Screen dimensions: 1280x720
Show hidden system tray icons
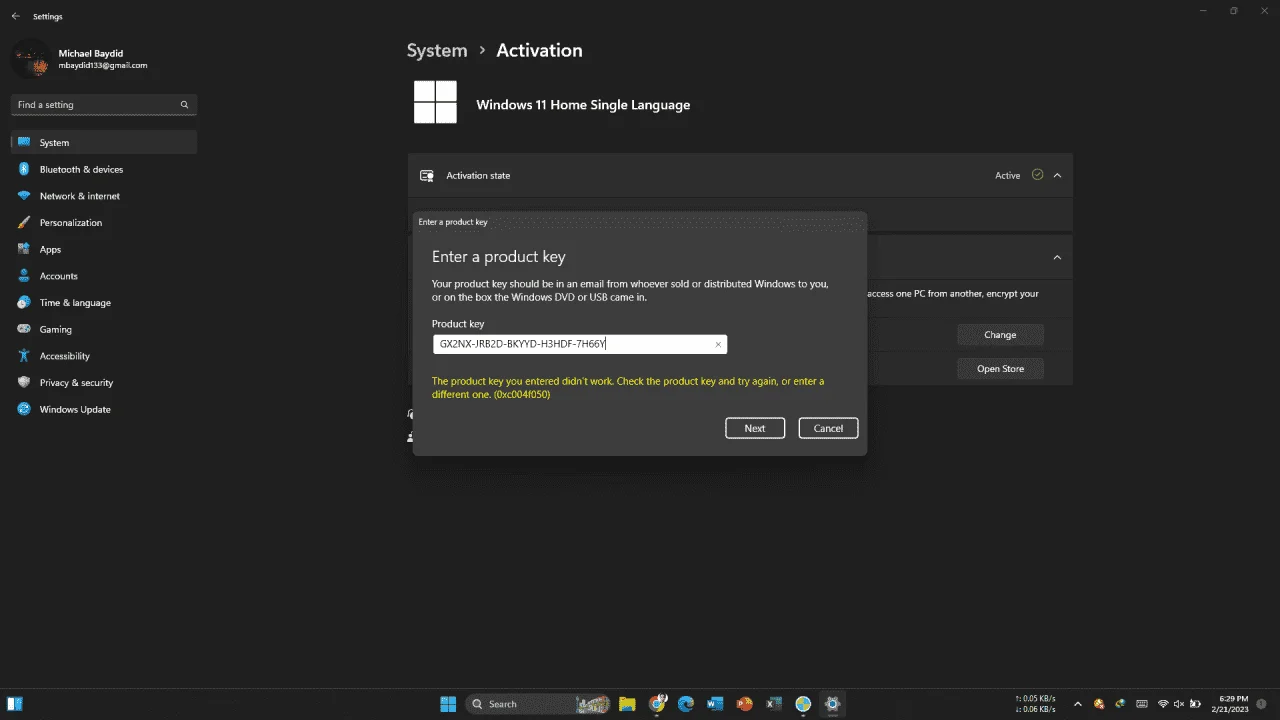click(x=1077, y=704)
